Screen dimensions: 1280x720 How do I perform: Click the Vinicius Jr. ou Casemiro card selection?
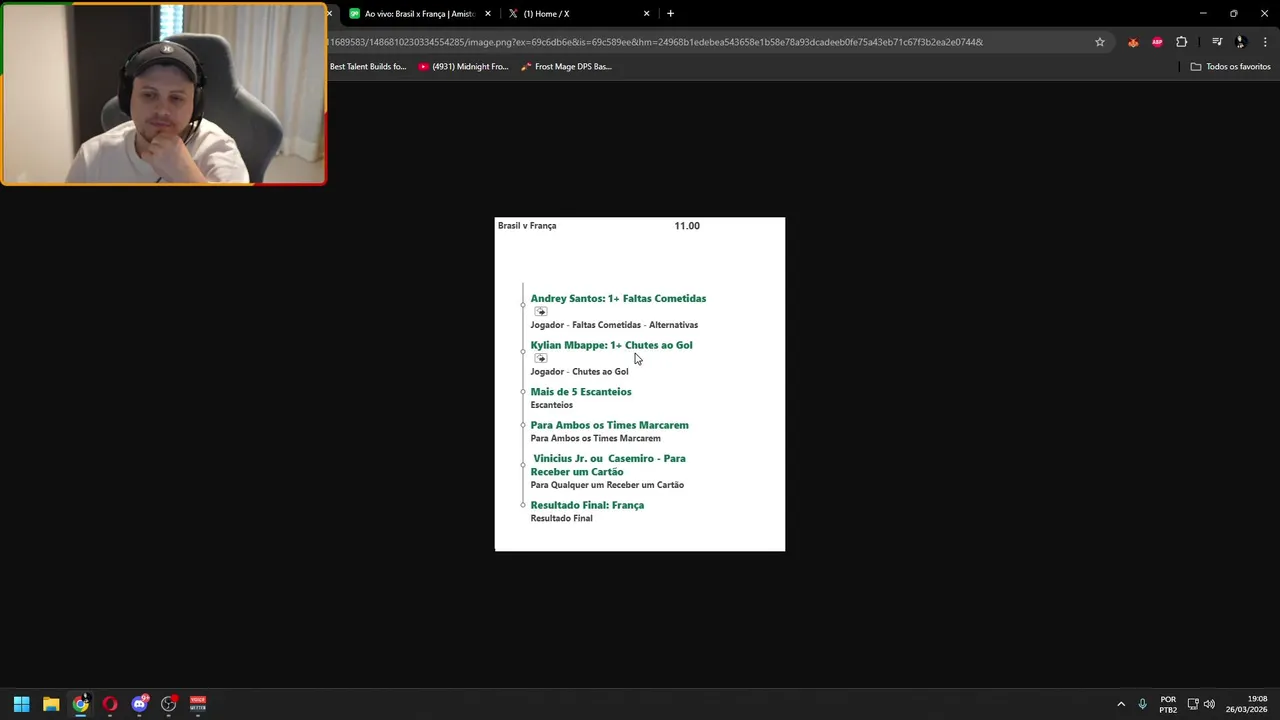608,465
